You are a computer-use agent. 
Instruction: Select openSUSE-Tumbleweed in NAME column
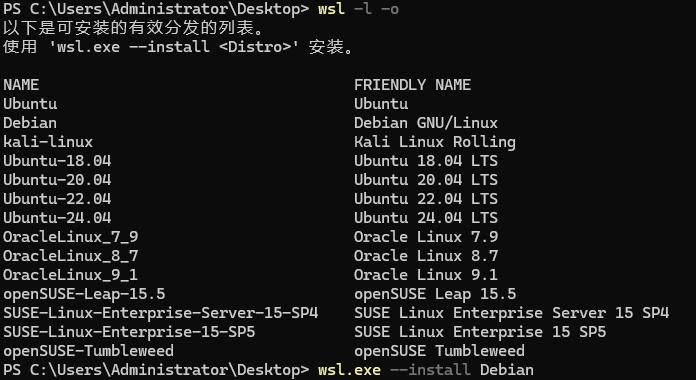pyautogui.click(x=88, y=351)
